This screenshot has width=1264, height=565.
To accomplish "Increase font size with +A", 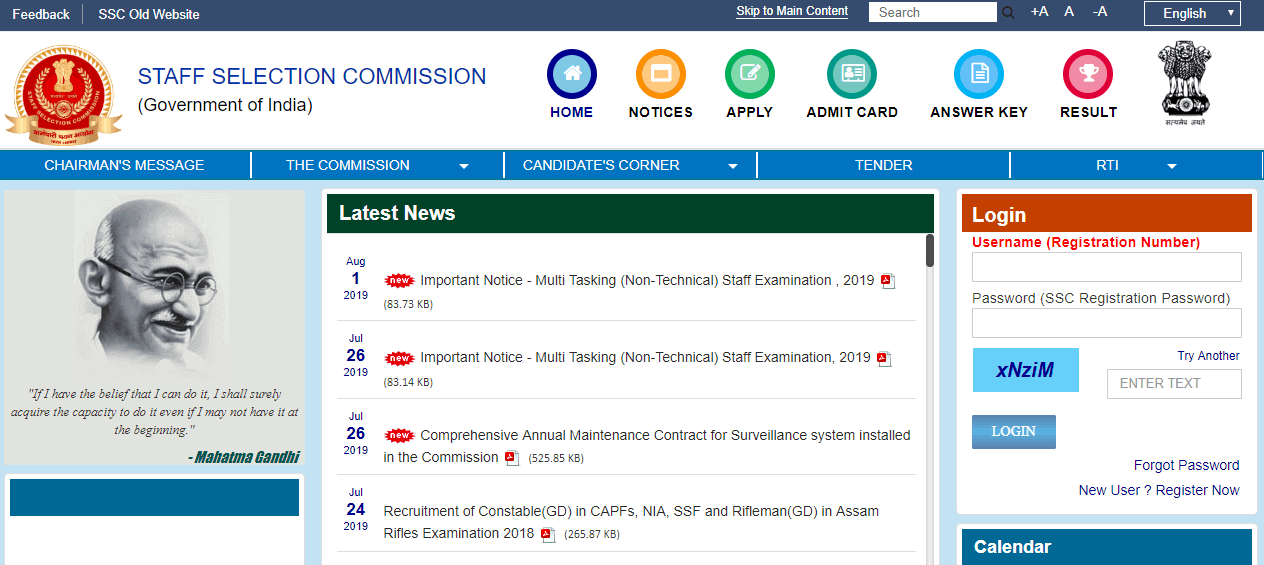I will pyautogui.click(x=1039, y=12).
